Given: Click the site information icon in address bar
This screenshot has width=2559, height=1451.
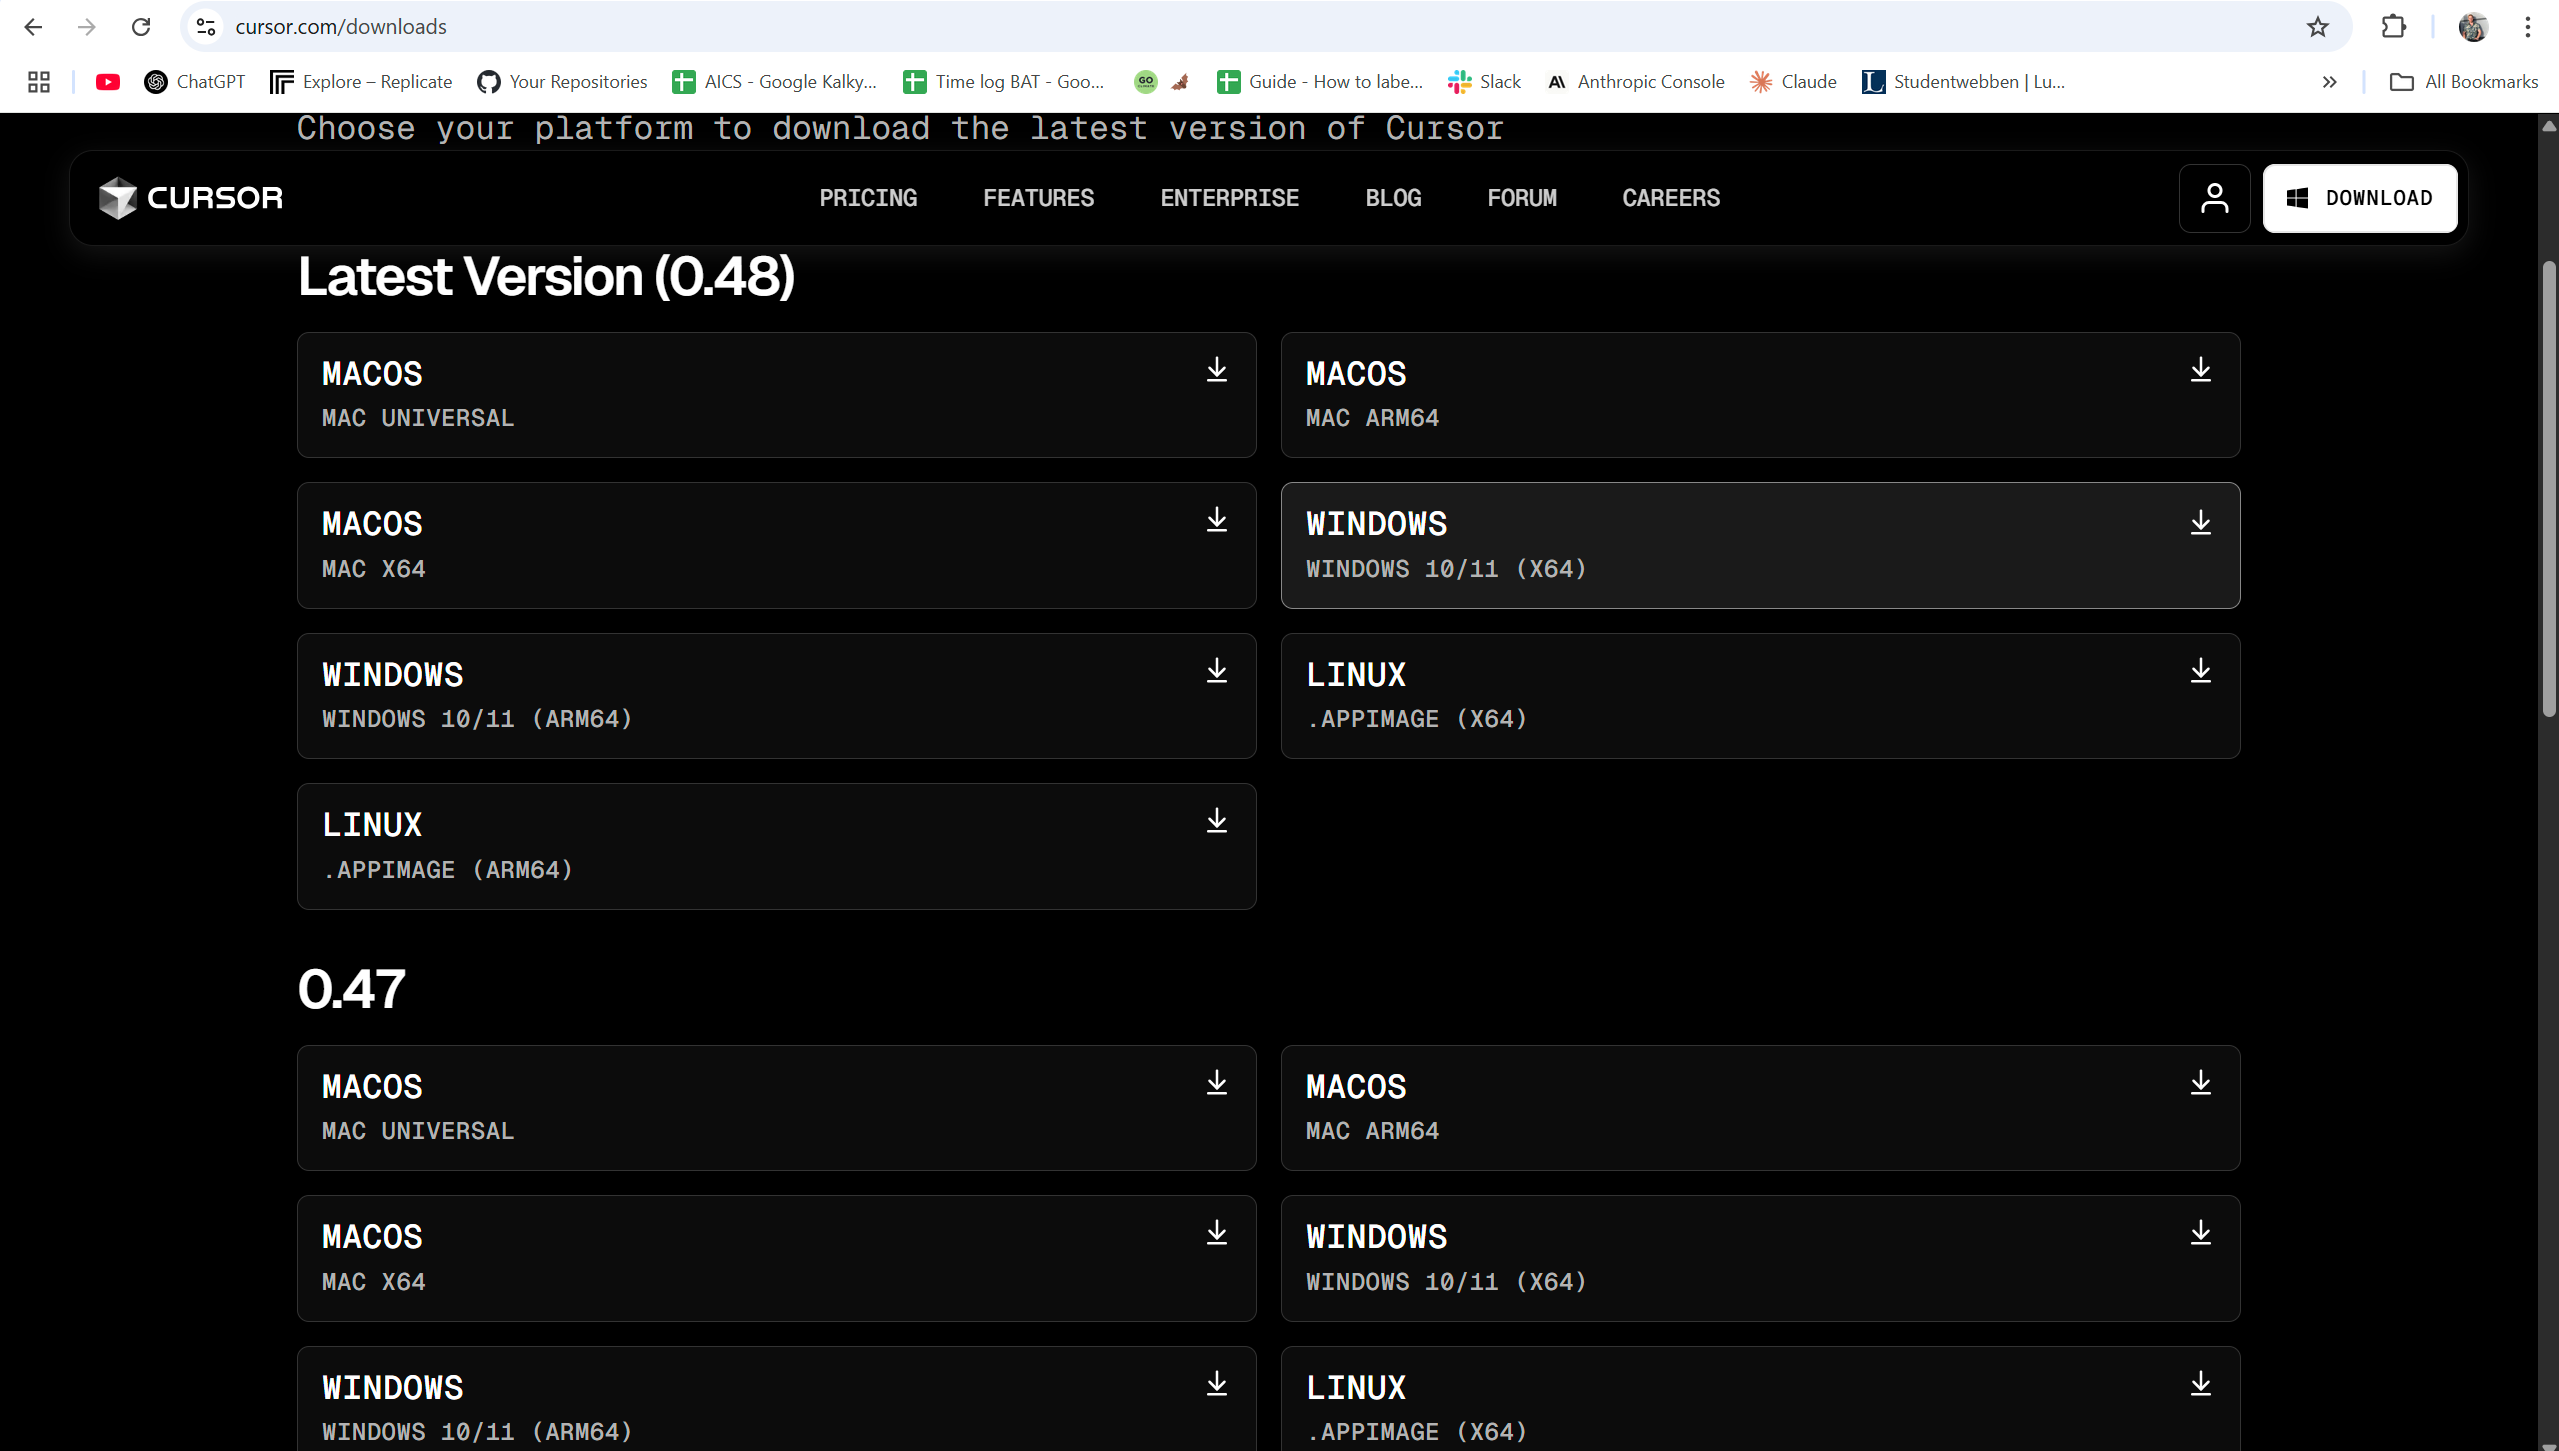Looking at the screenshot, I should [206, 27].
